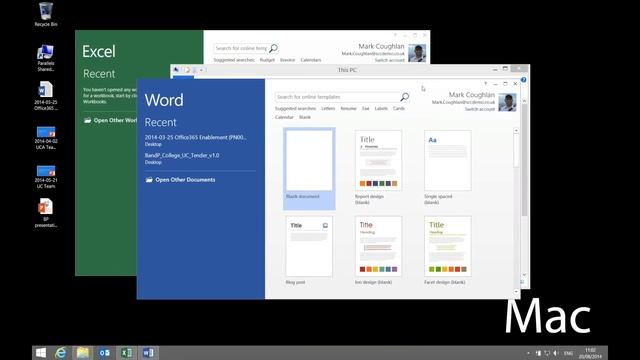Click the Word template list scroll-up arrow
Image resolution: width=640 pixels, height=360 pixels.
click(516, 131)
